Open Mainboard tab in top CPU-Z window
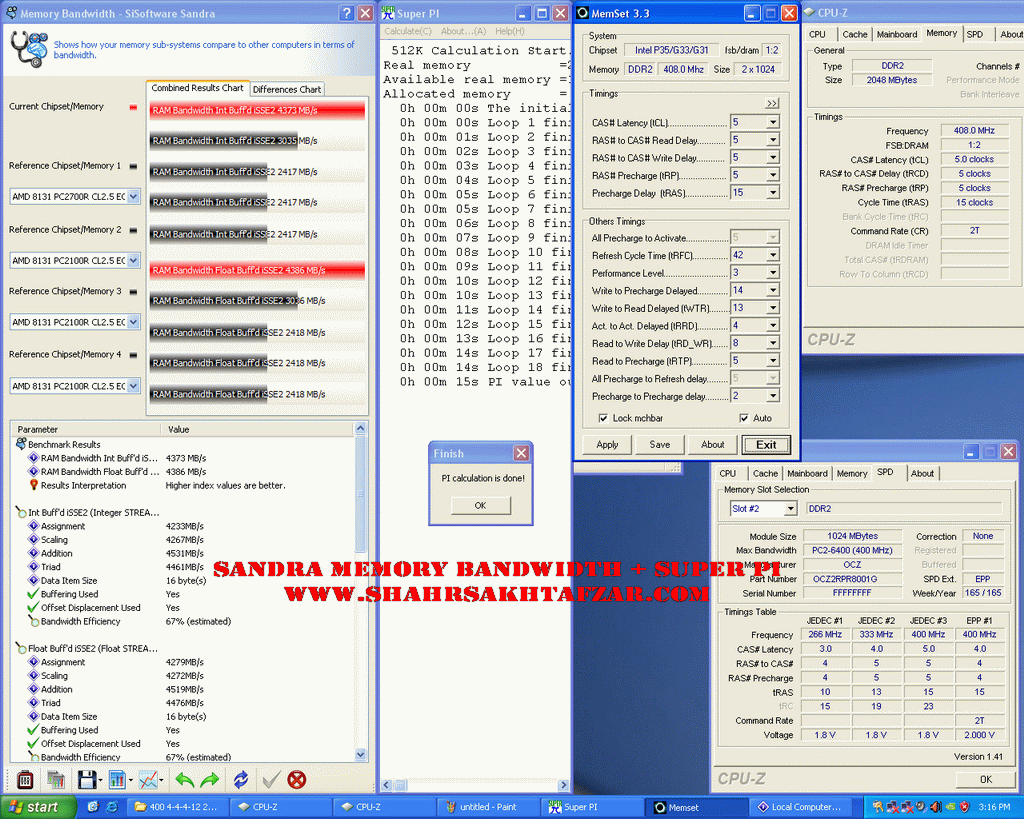Image resolution: width=1024 pixels, height=819 pixels. 897,34
